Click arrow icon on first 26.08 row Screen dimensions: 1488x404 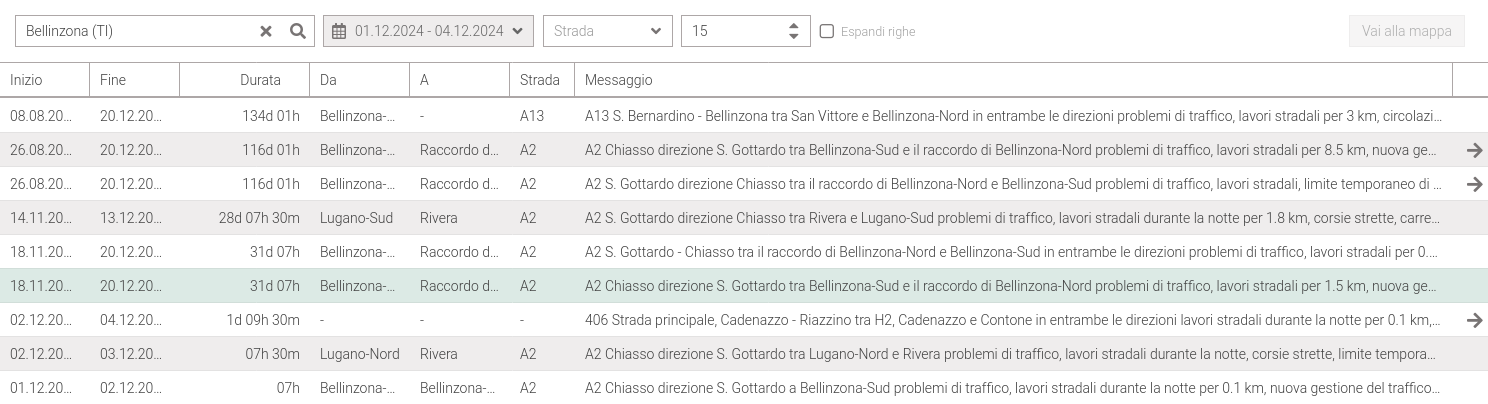(1474, 150)
